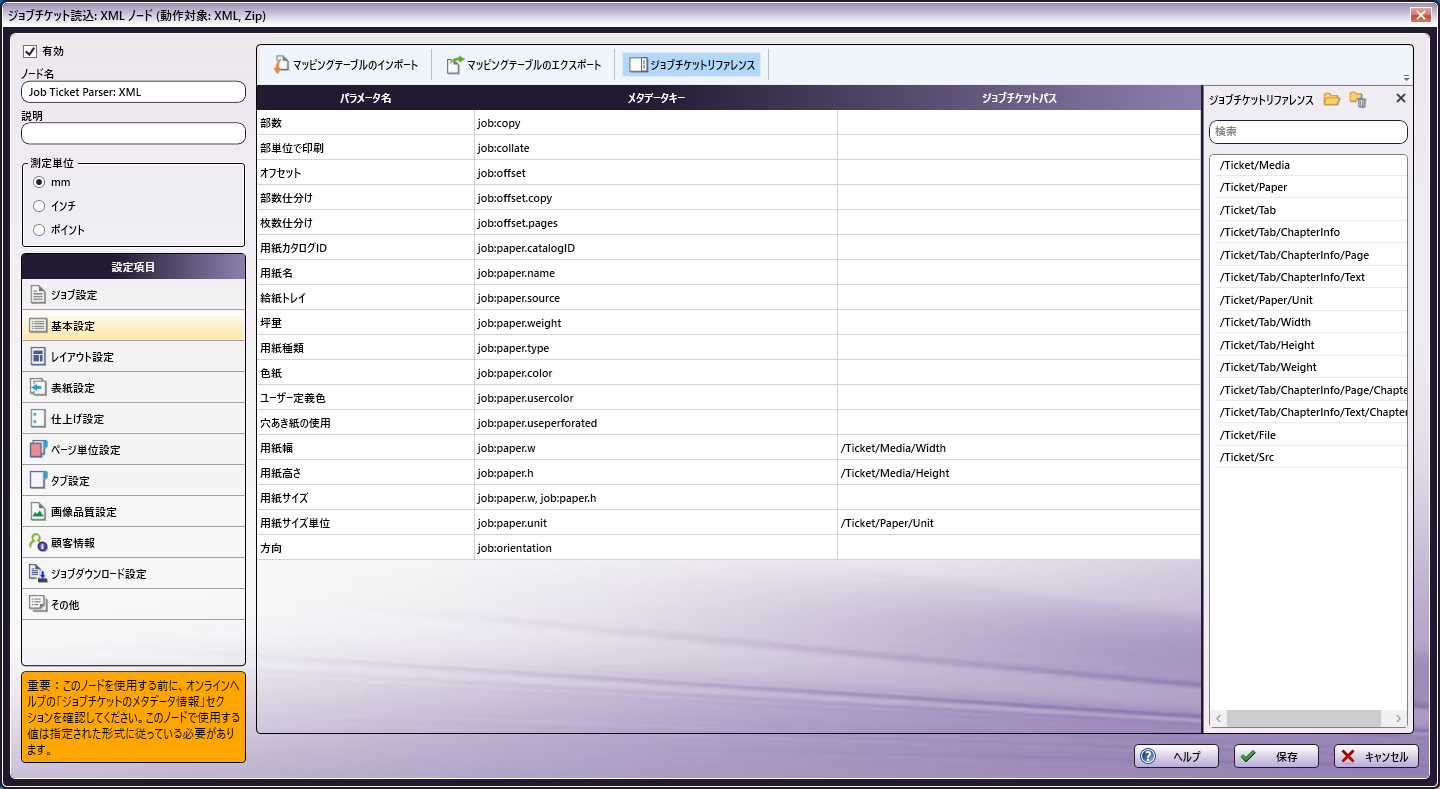The height and width of the screenshot is (789, 1440).
Task: Click the 給紙トレイ parameter name cell
Action: 366,298
